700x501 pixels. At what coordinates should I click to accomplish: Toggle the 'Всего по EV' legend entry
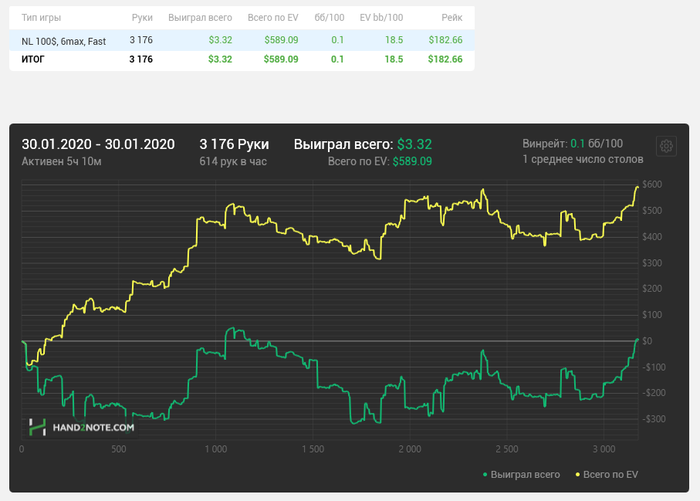tap(606, 475)
